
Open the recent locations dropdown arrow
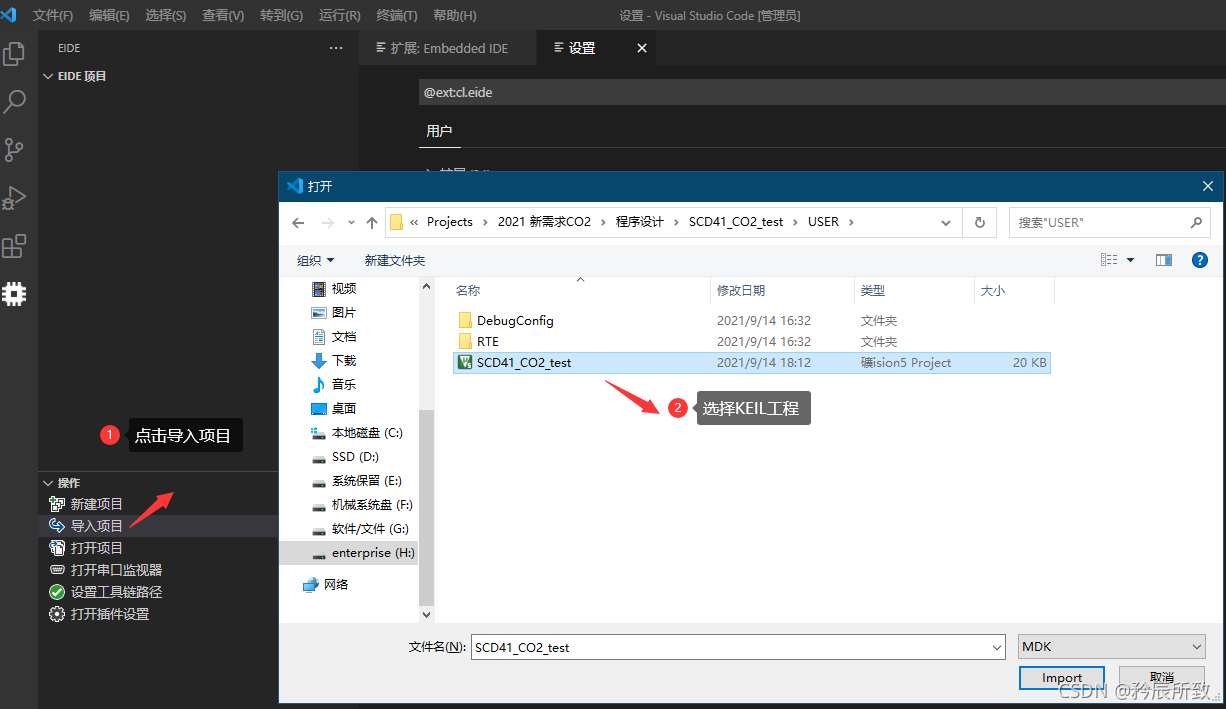[351, 222]
